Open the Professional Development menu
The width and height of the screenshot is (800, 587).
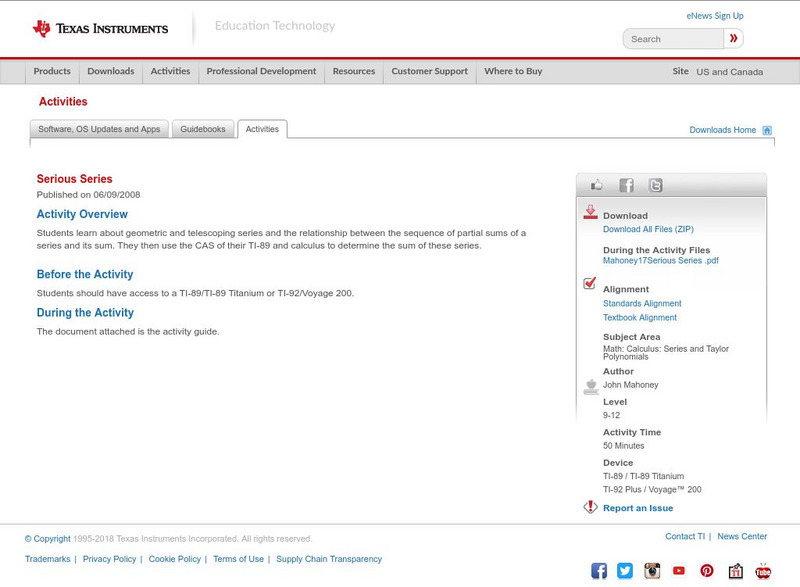pyautogui.click(x=261, y=71)
